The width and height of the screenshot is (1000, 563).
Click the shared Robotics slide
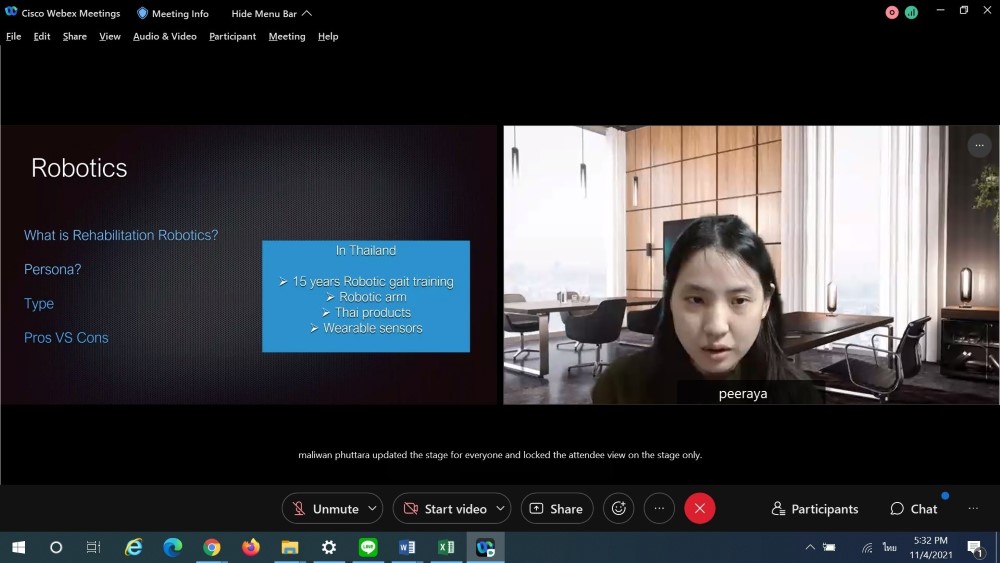point(249,265)
